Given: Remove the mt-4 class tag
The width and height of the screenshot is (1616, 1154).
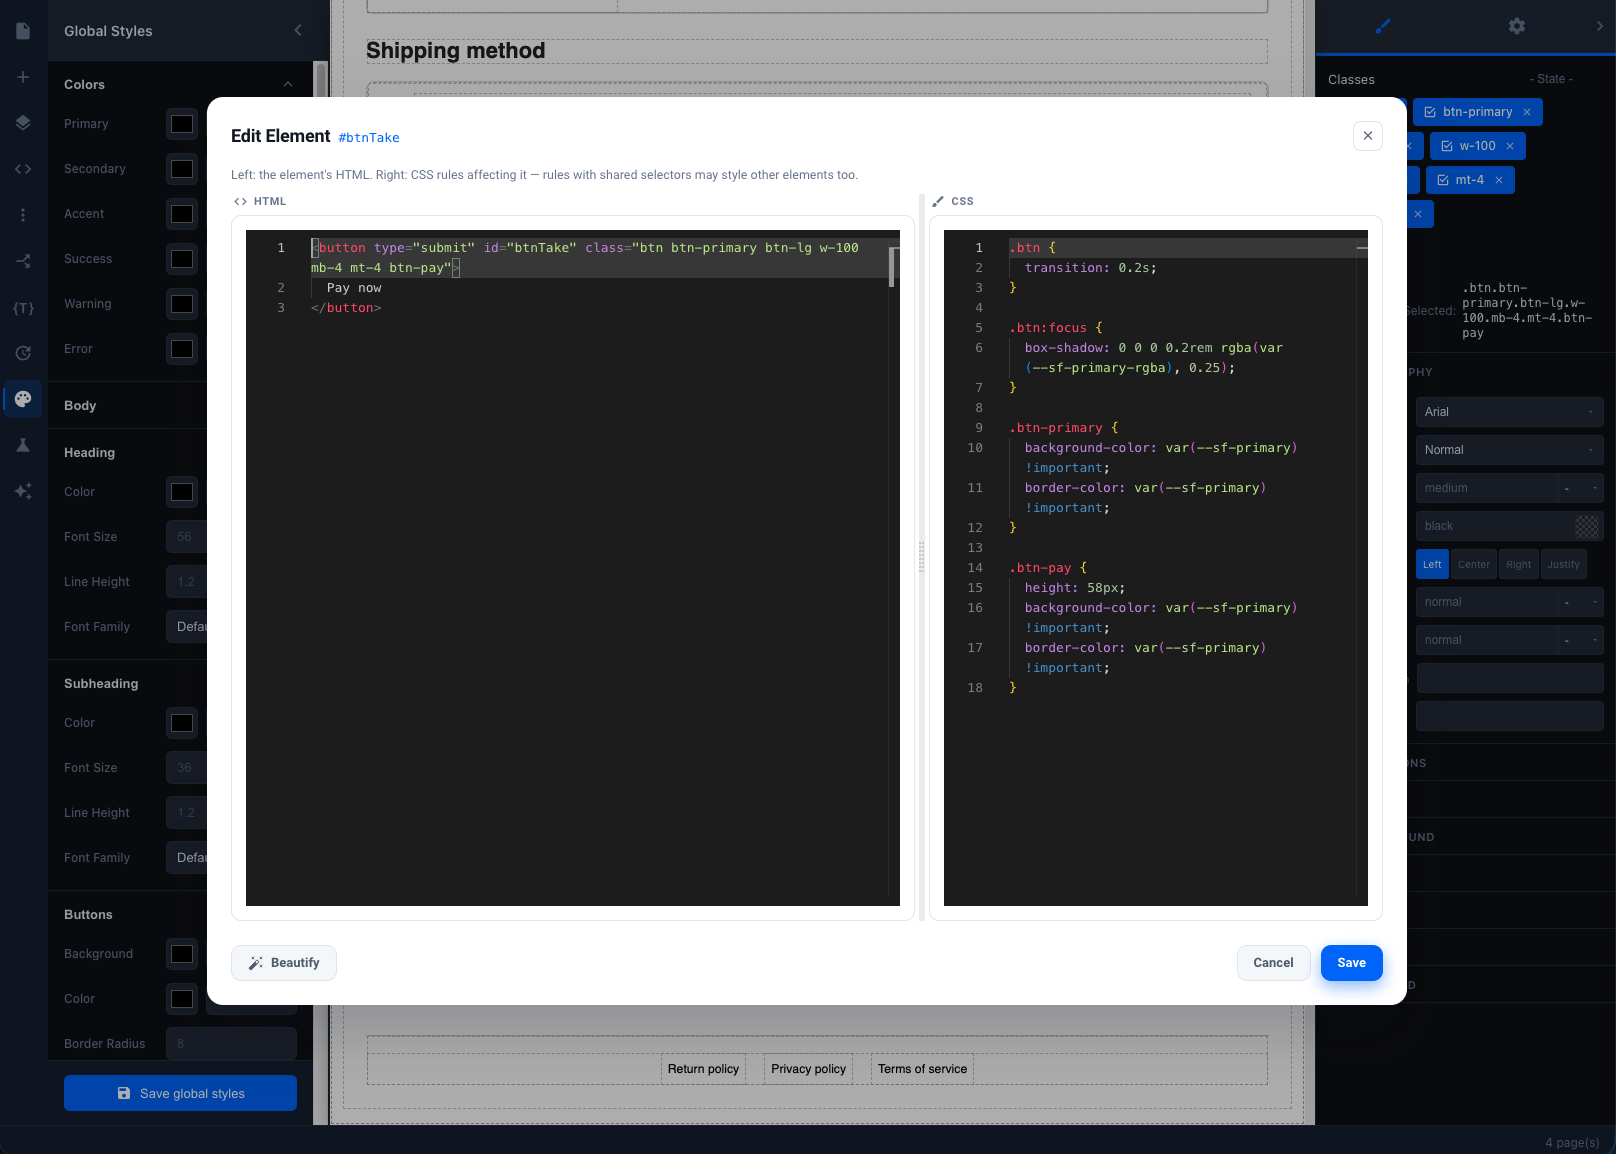Looking at the screenshot, I should click(x=1499, y=180).
